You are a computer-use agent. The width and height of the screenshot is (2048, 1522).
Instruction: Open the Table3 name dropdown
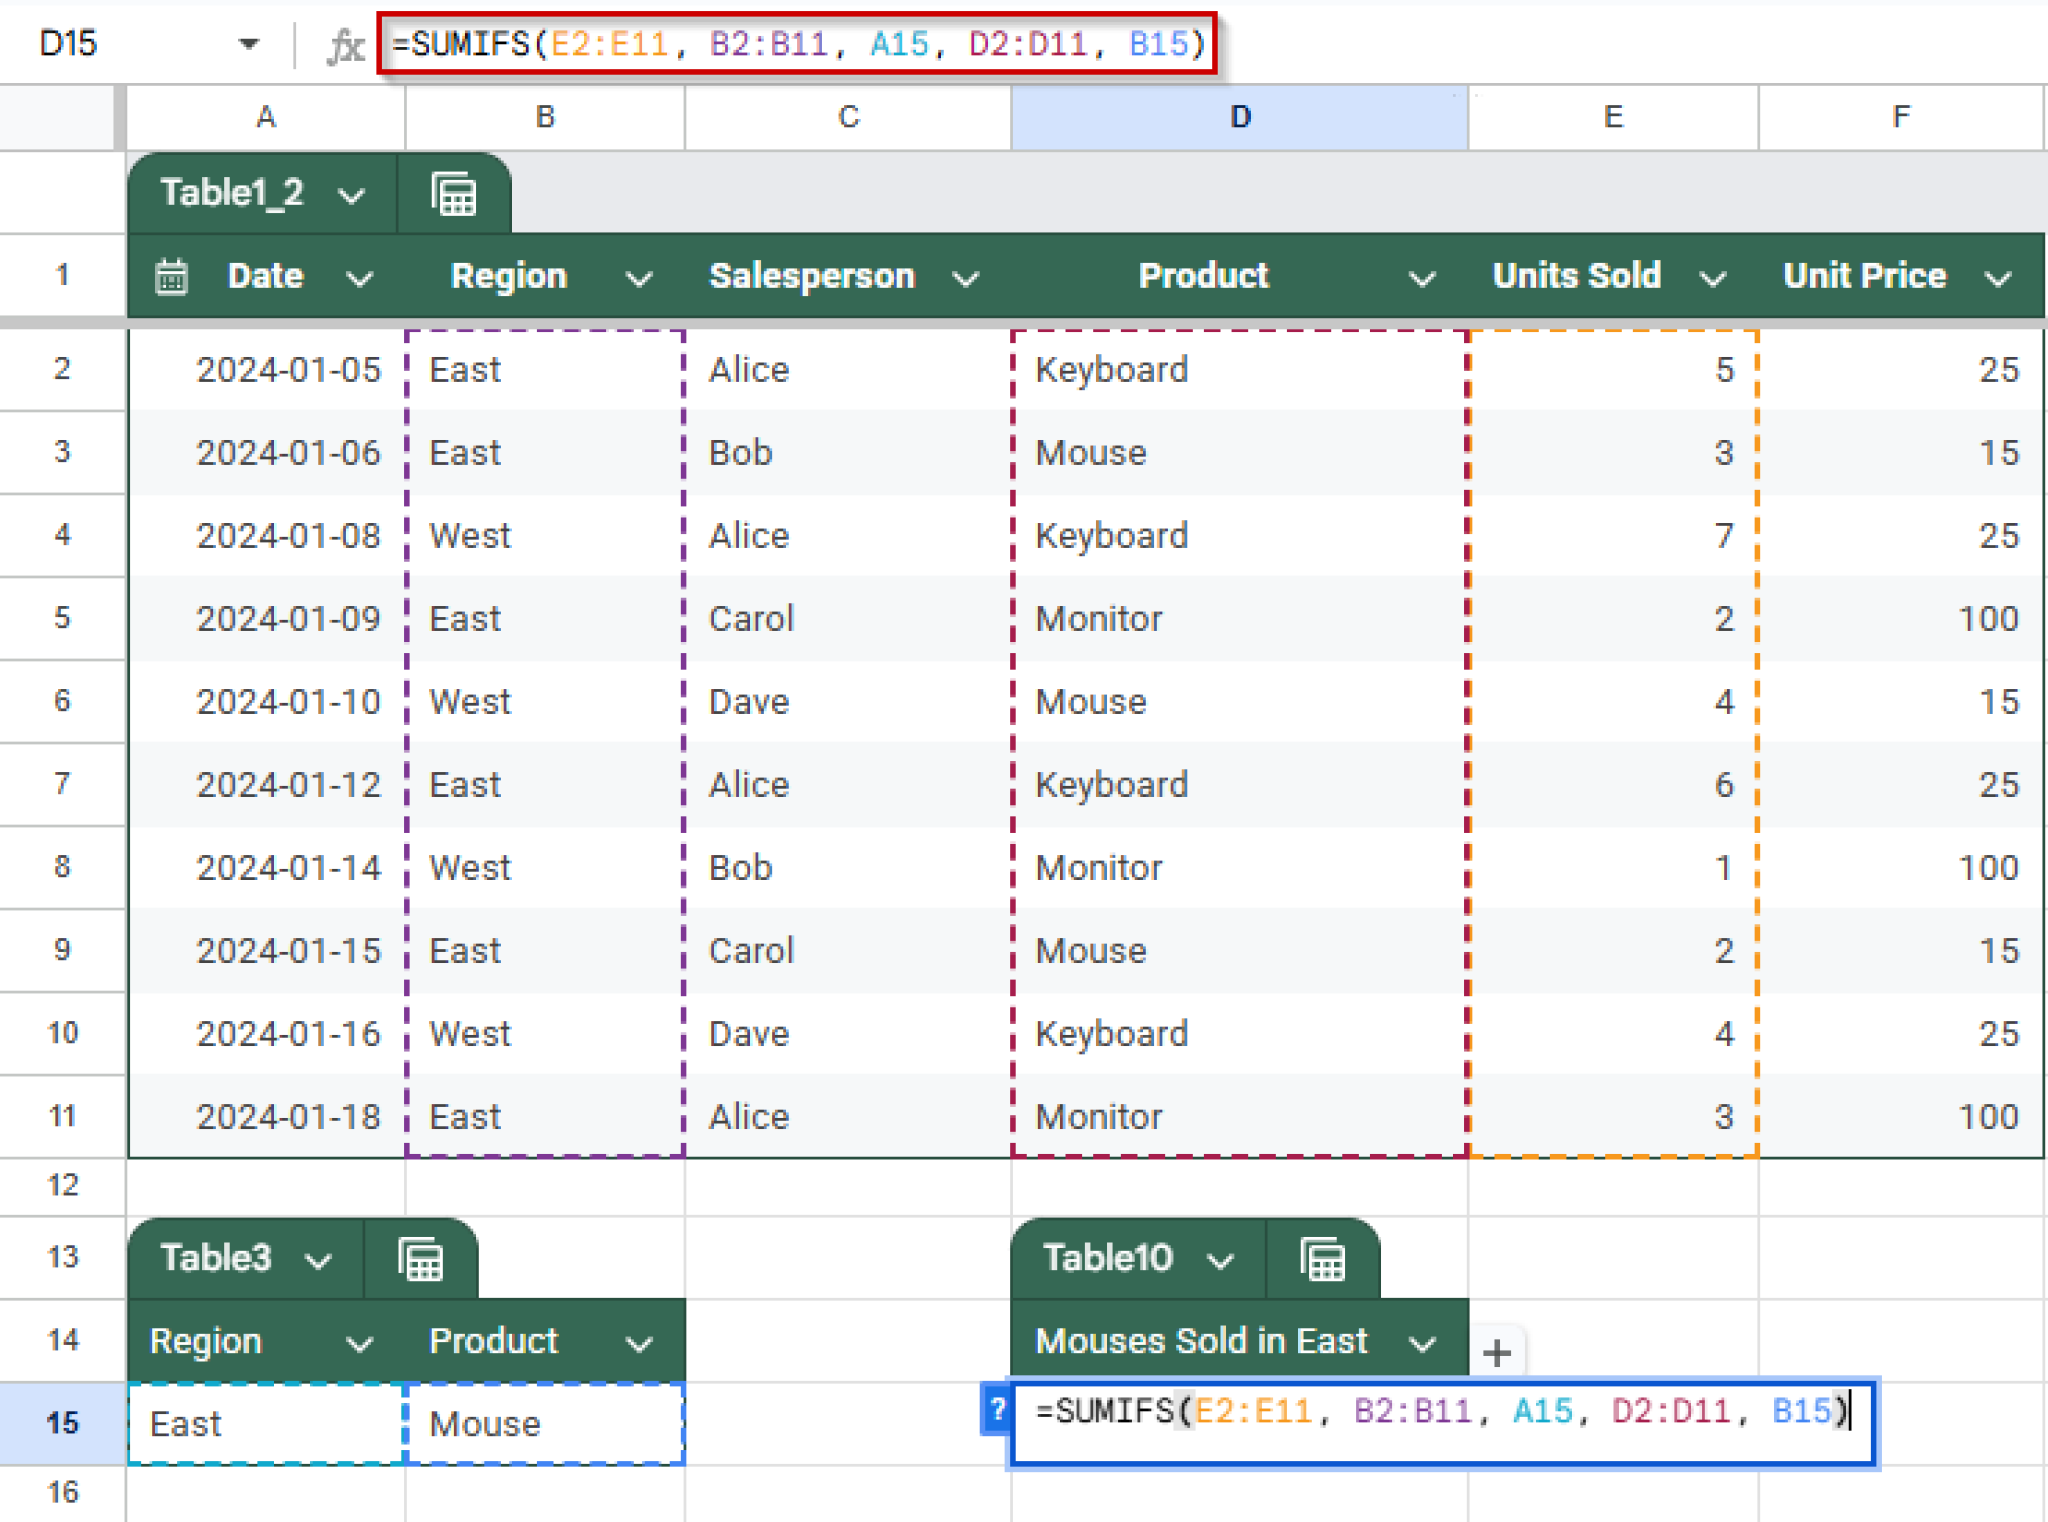[318, 1258]
